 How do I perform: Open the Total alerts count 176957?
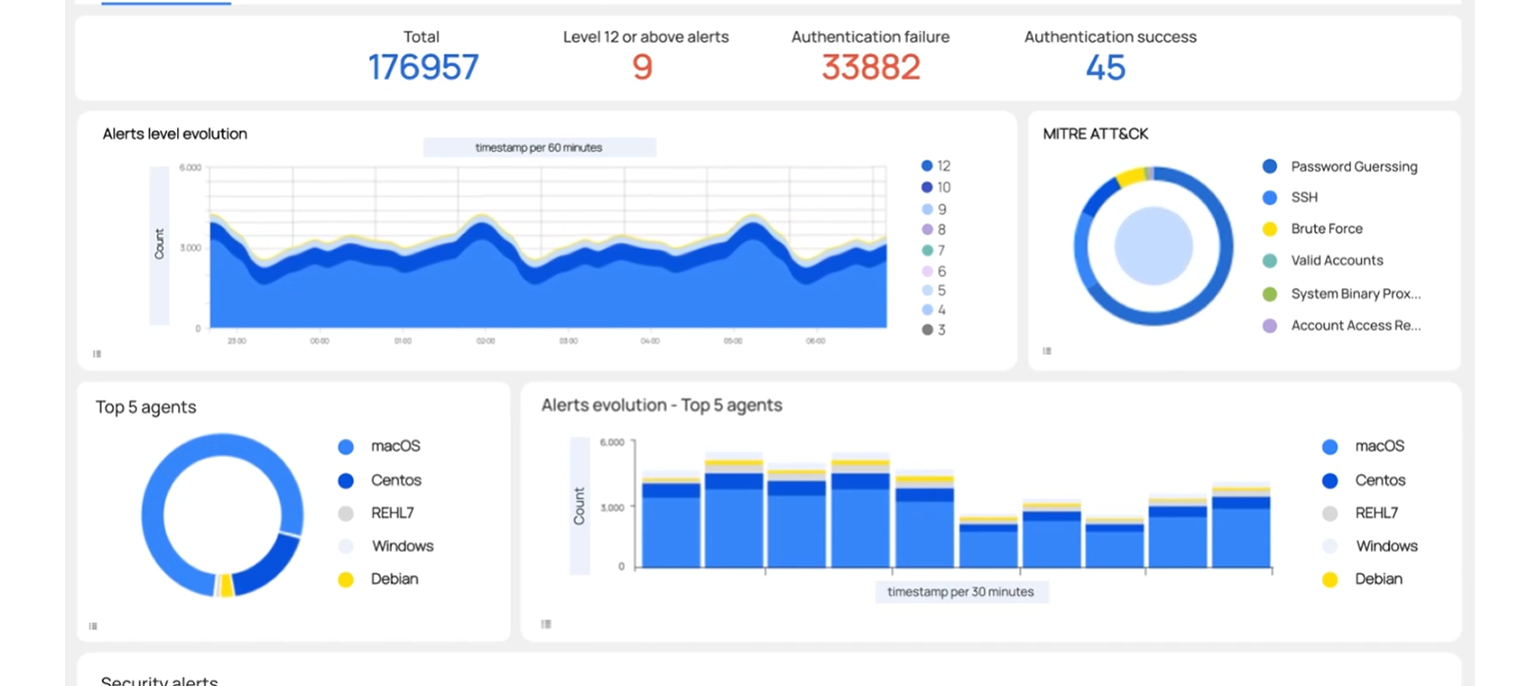[x=423, y=68]
